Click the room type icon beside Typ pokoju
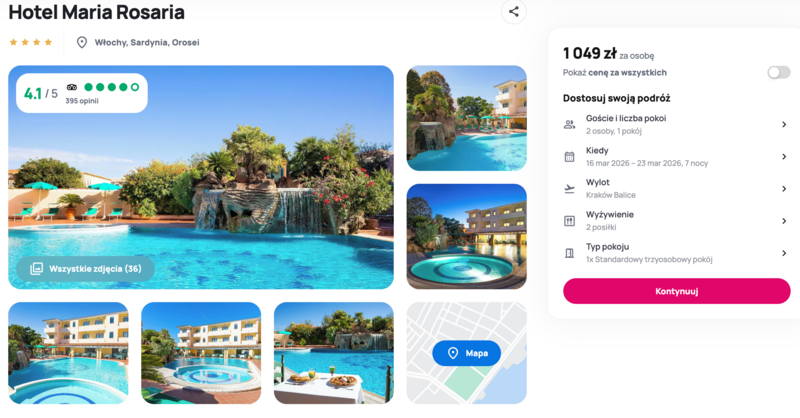800x418 pixels. [569, 253]
